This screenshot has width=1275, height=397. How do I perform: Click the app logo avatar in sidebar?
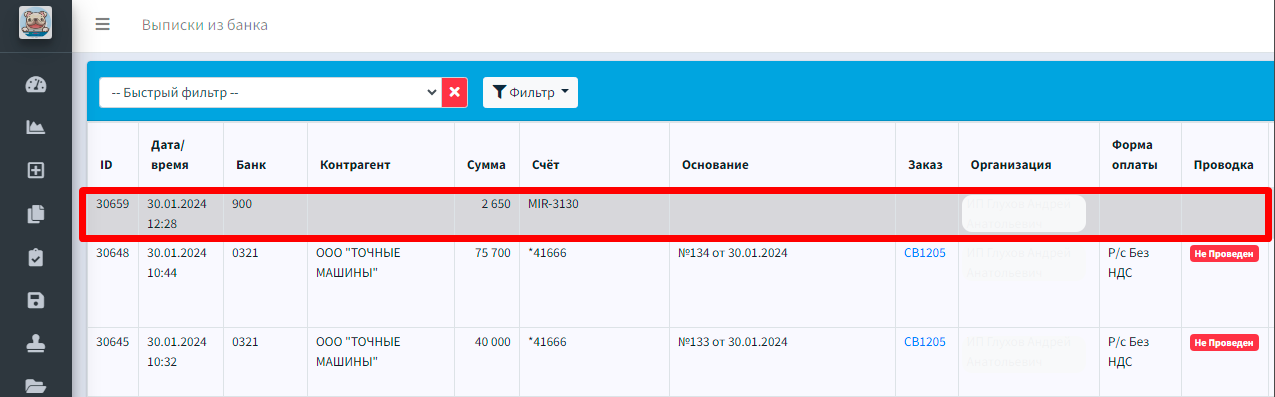[35, 23]
